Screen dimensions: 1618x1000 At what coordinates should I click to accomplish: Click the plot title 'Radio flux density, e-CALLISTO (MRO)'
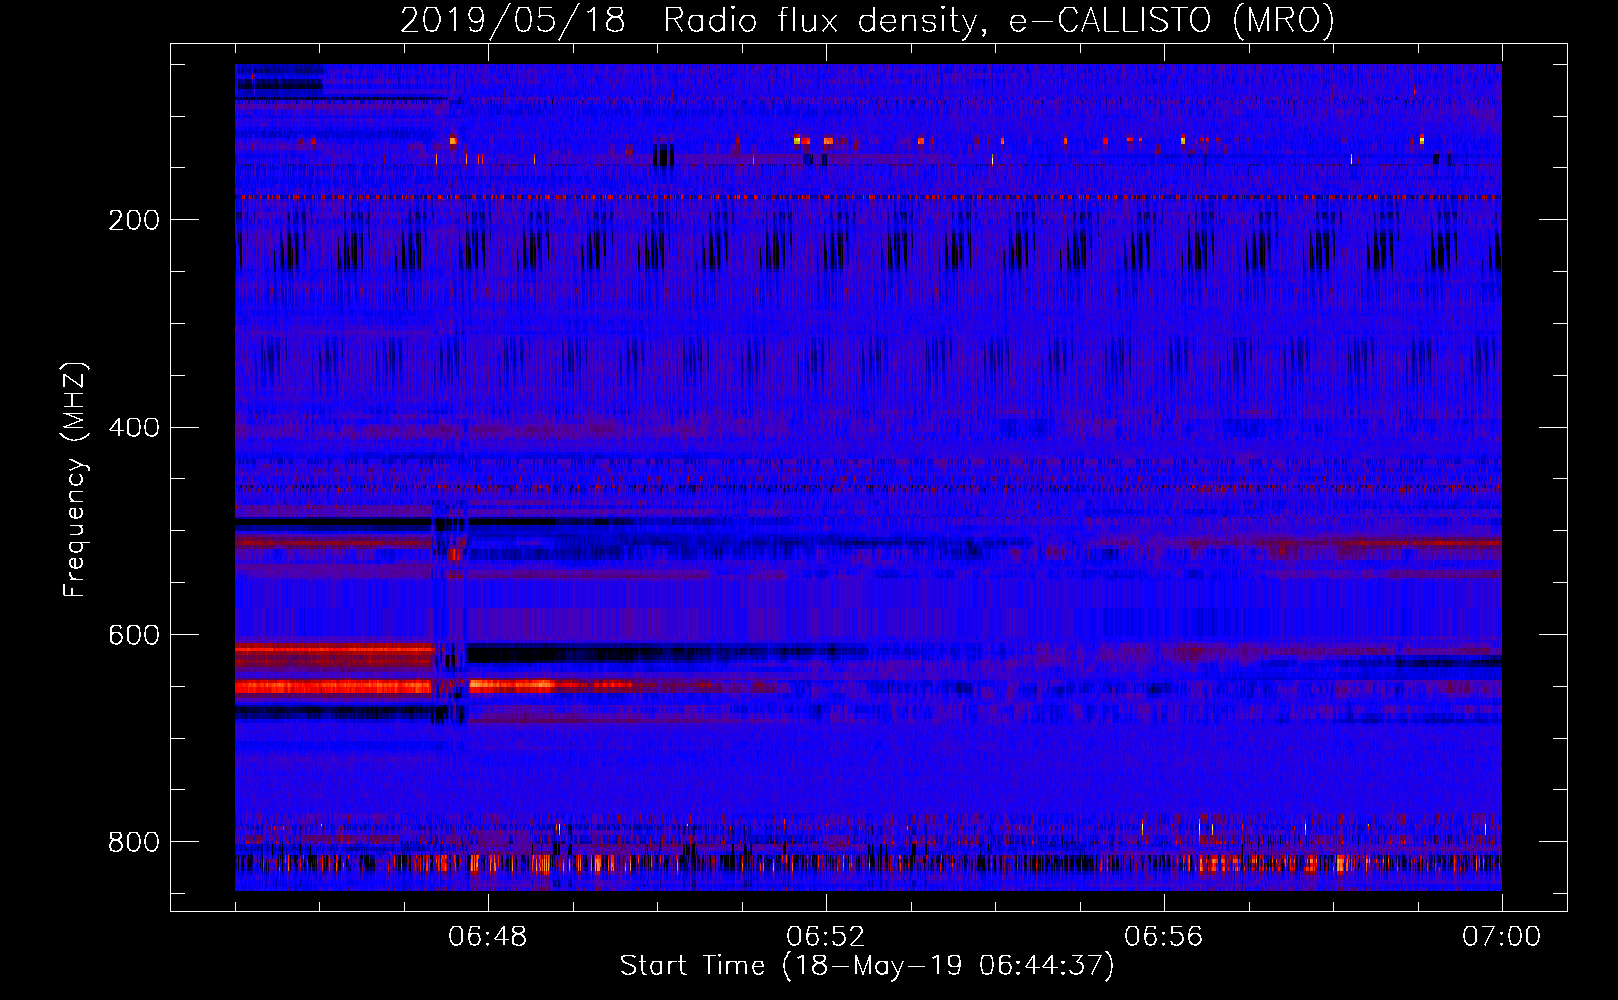(x=999, y=21)
